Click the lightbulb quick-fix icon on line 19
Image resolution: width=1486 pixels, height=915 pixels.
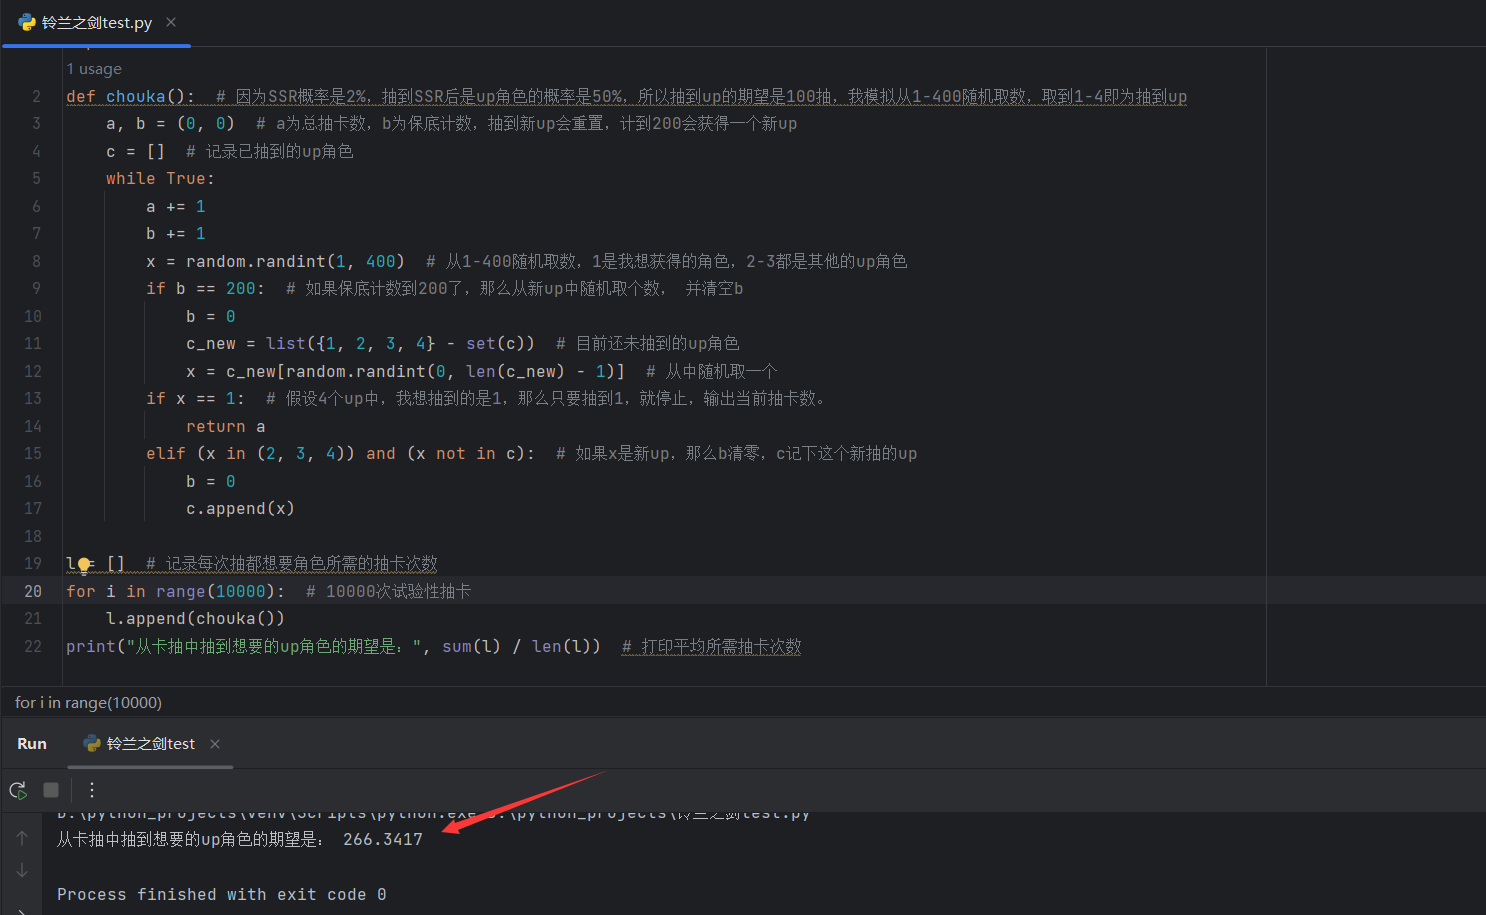pyautogui.click(x=84, y=565)
